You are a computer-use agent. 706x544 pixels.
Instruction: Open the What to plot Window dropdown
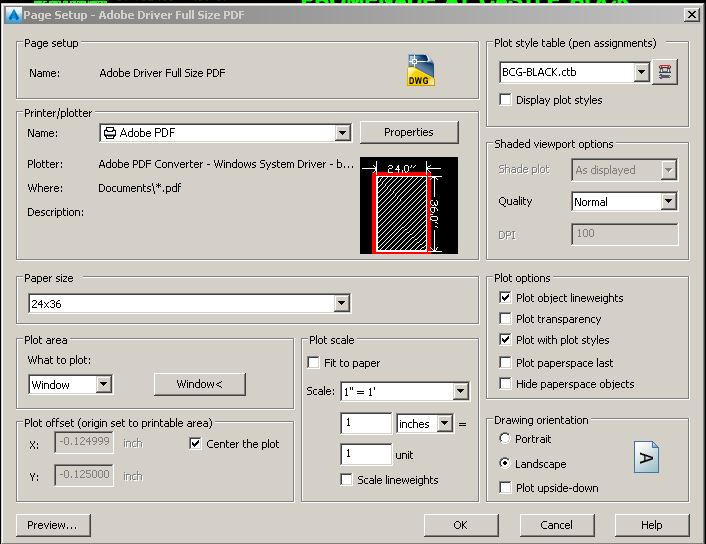[104, 385]
